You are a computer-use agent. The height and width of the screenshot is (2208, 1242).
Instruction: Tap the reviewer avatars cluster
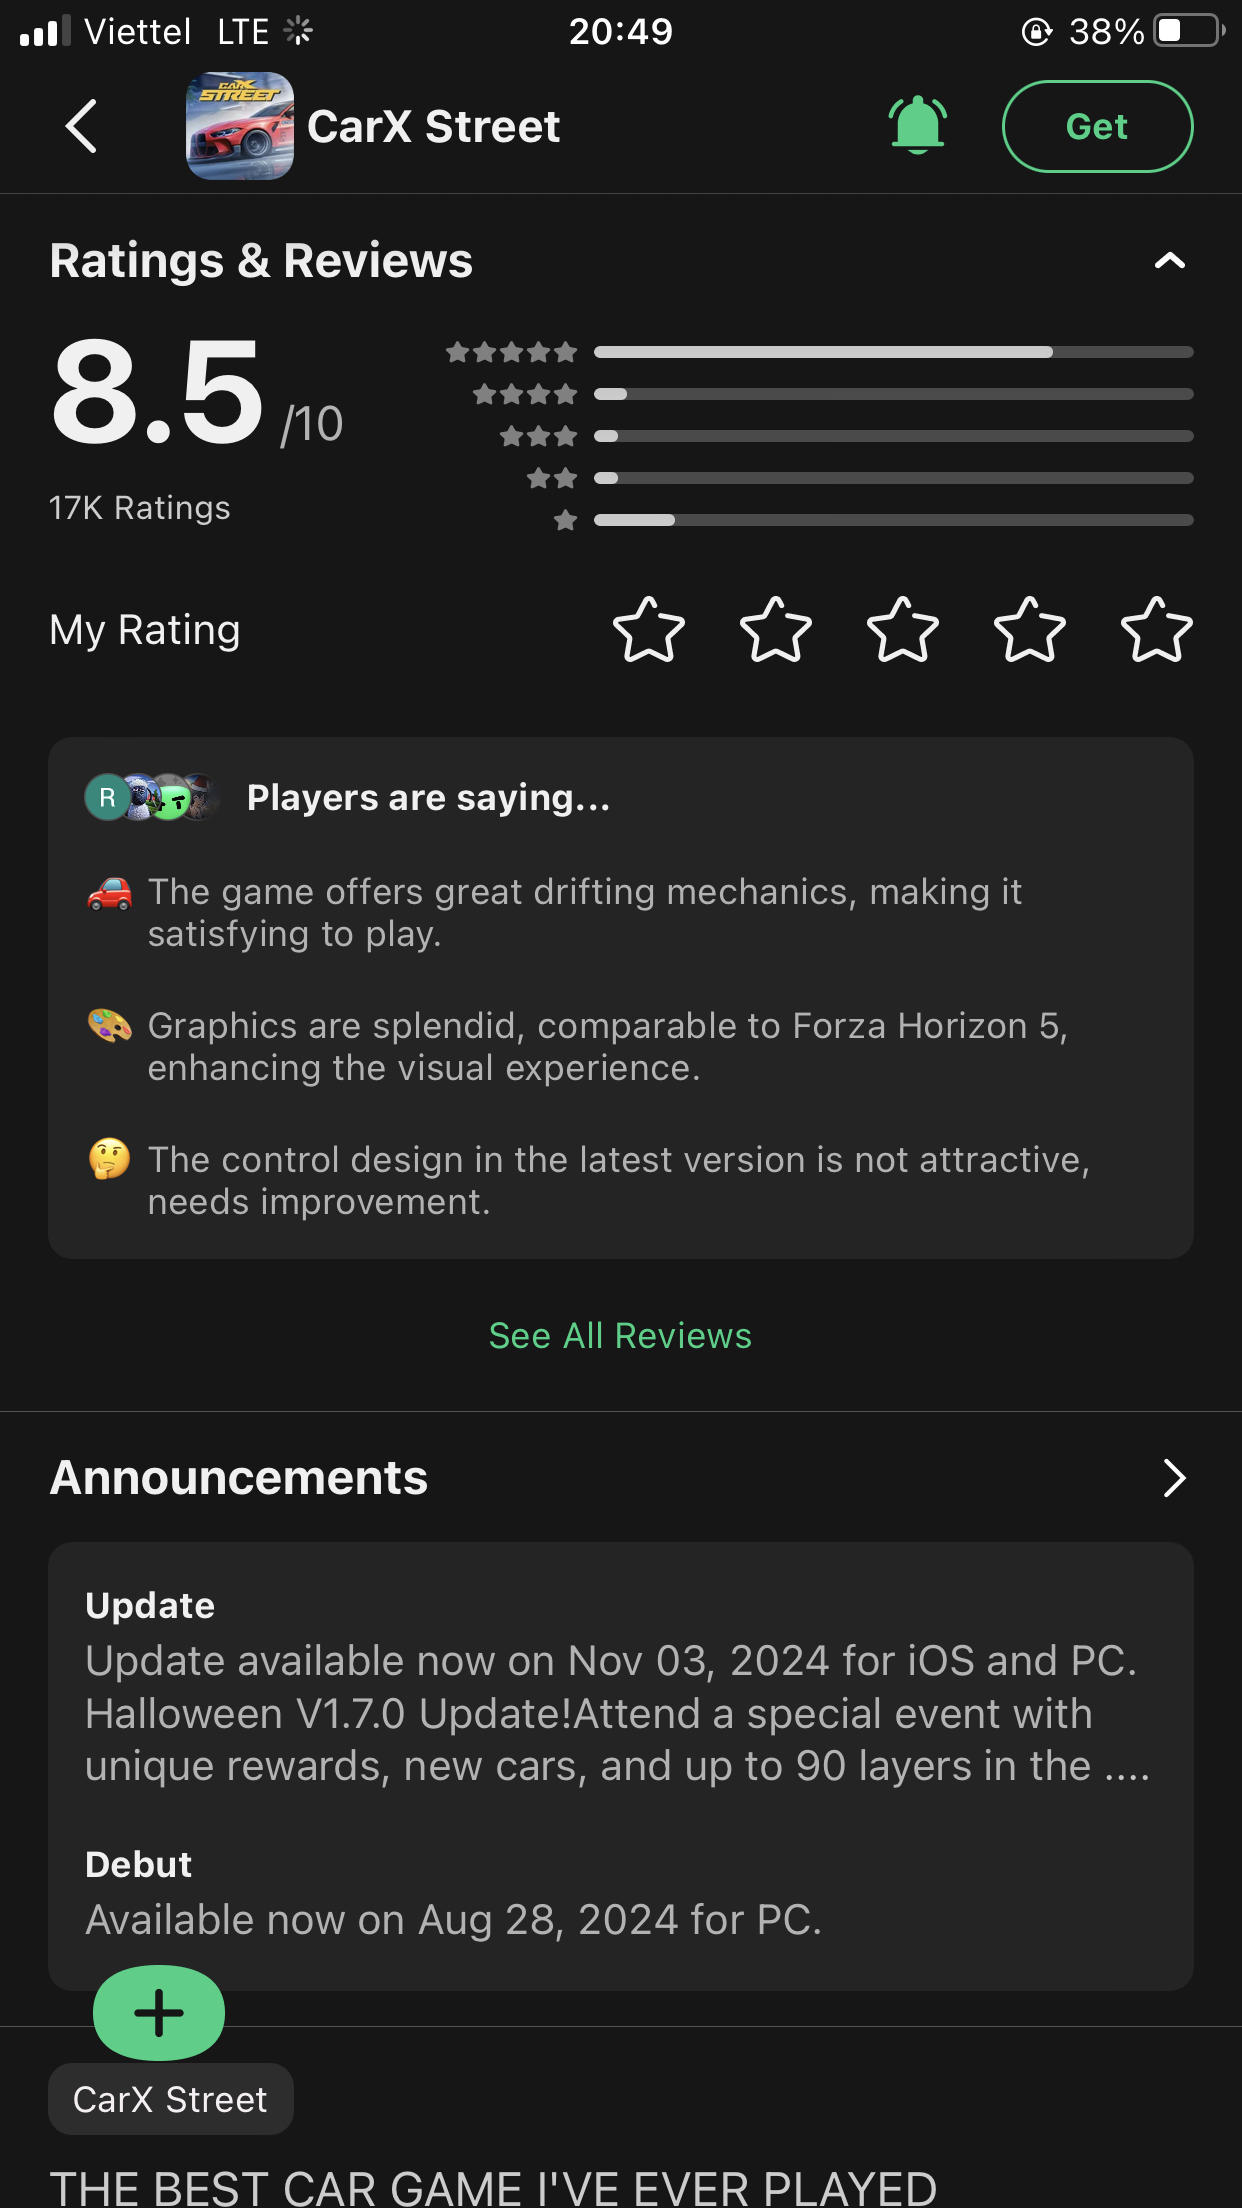152,798
